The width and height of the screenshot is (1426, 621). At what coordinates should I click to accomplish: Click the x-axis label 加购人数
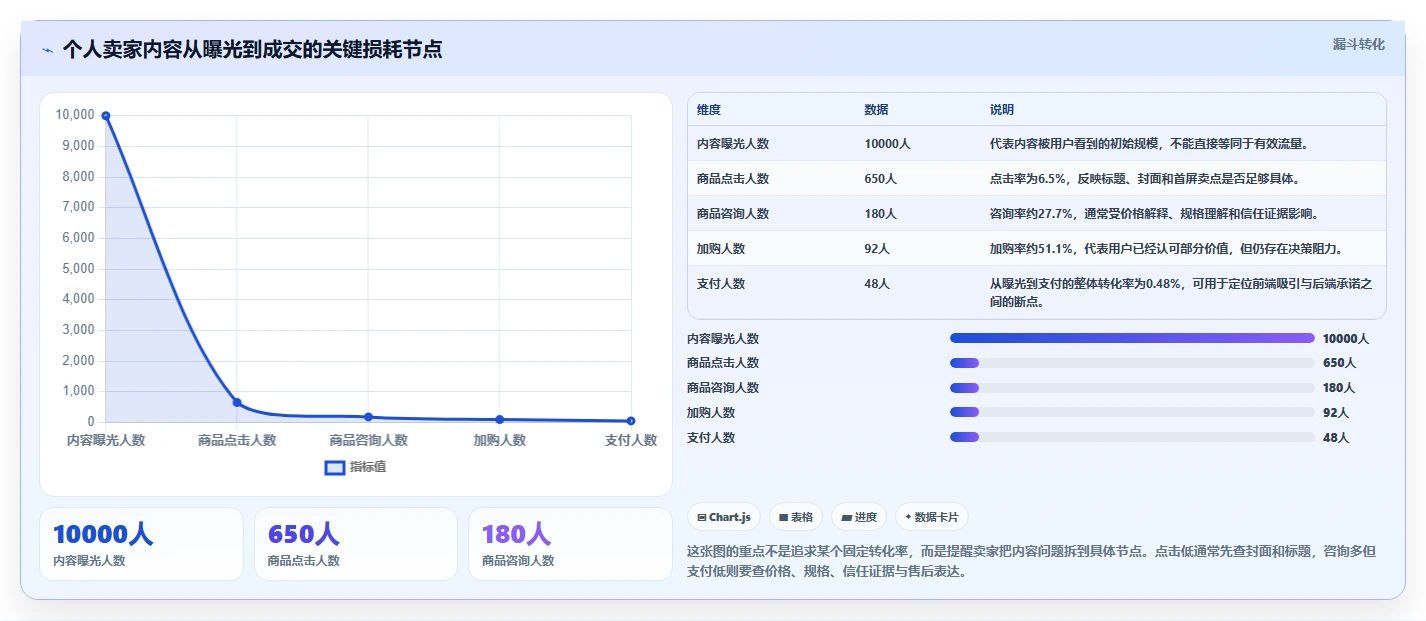click(x=499, y=440)
